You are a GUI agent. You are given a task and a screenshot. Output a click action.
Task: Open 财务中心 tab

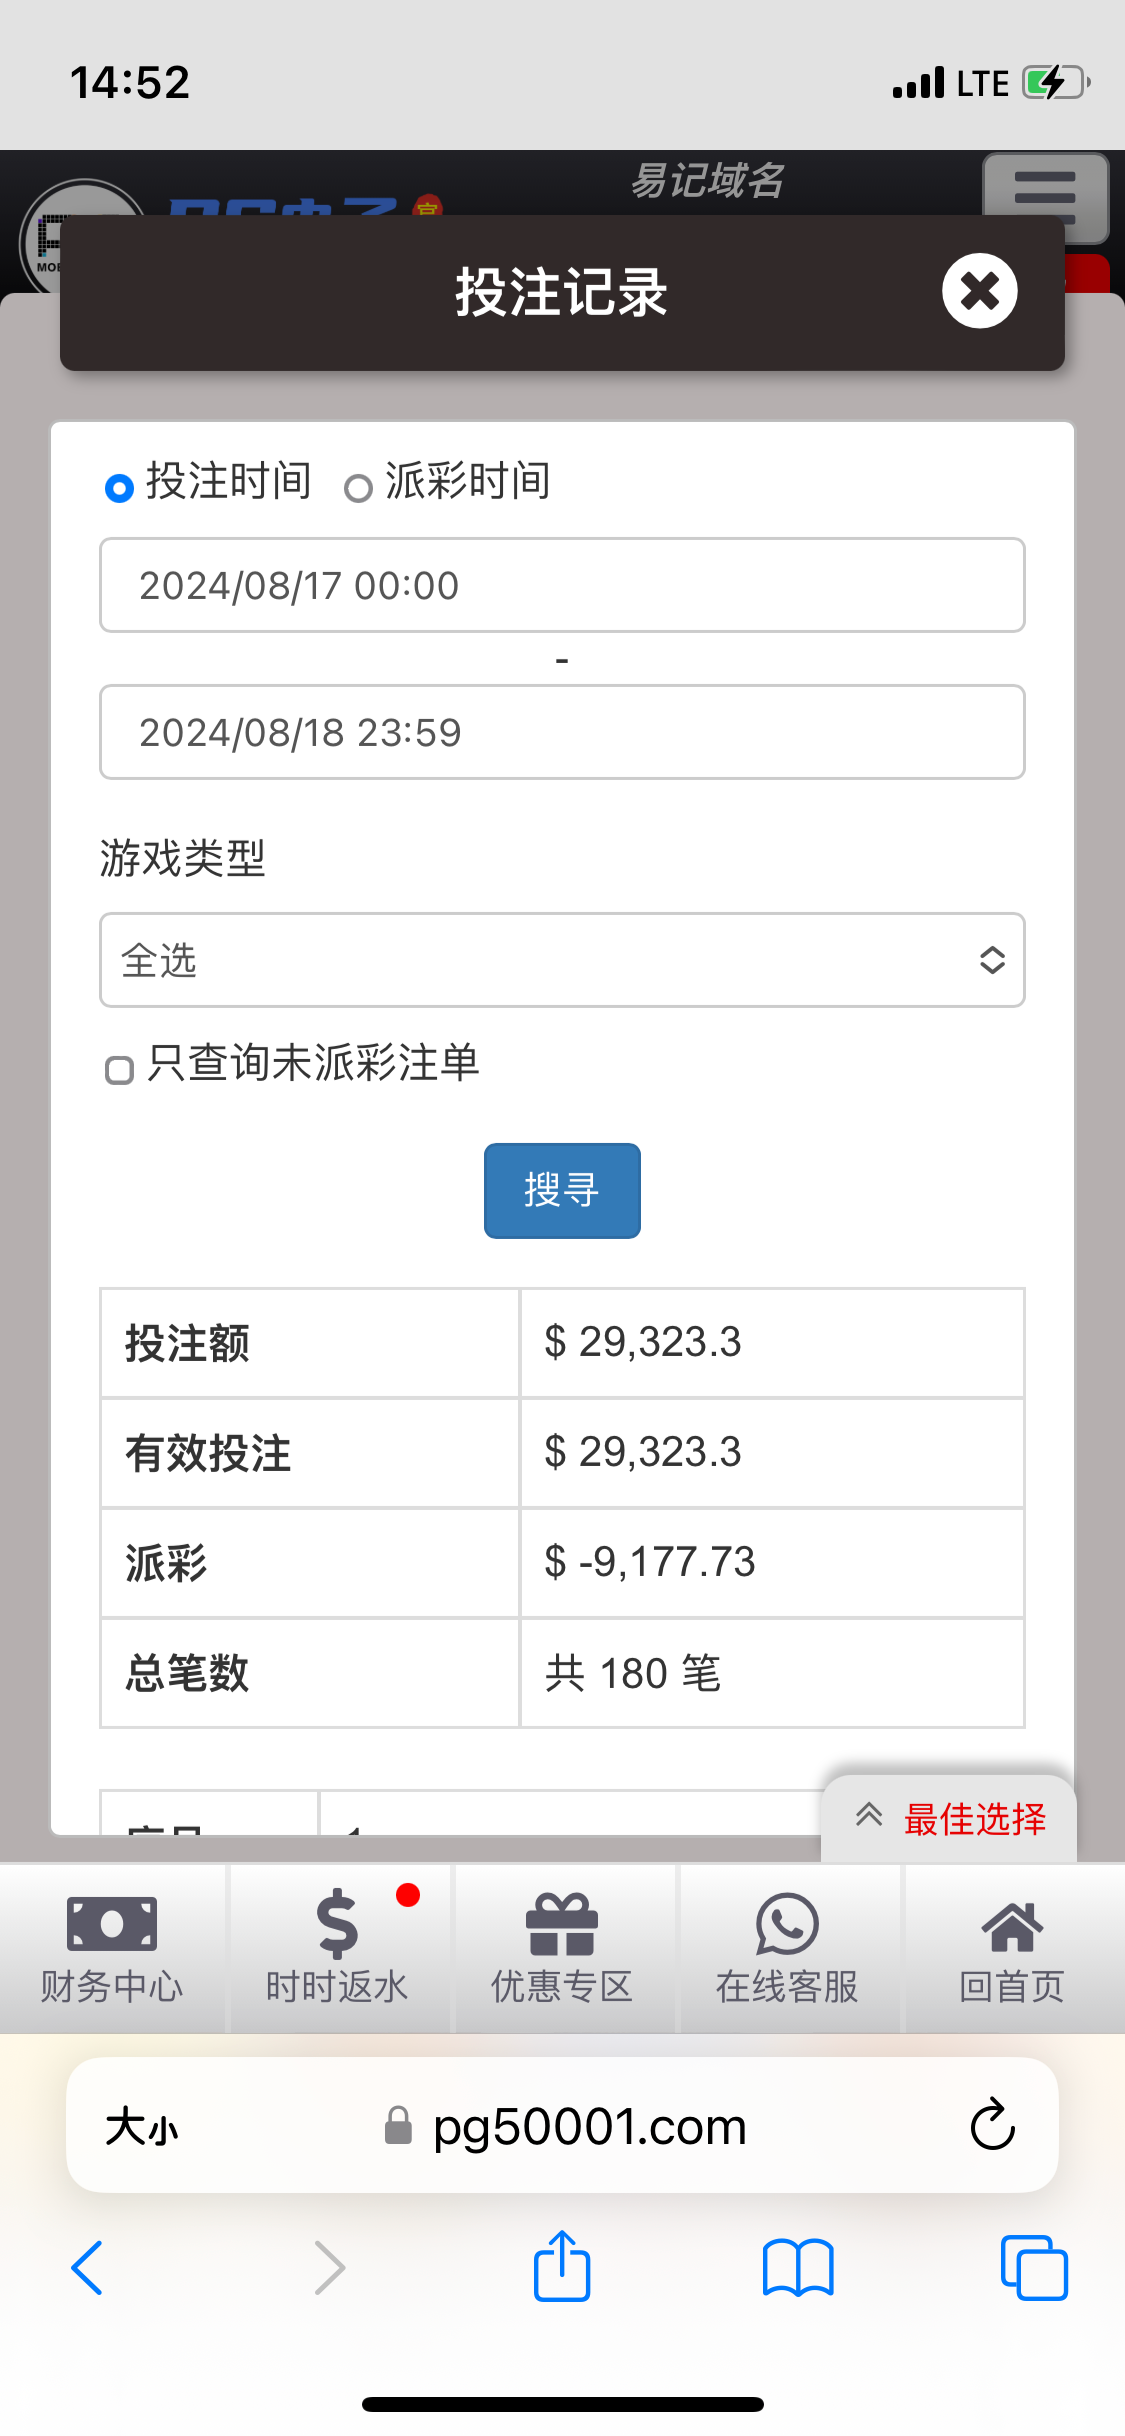[x=112, y=1947]
